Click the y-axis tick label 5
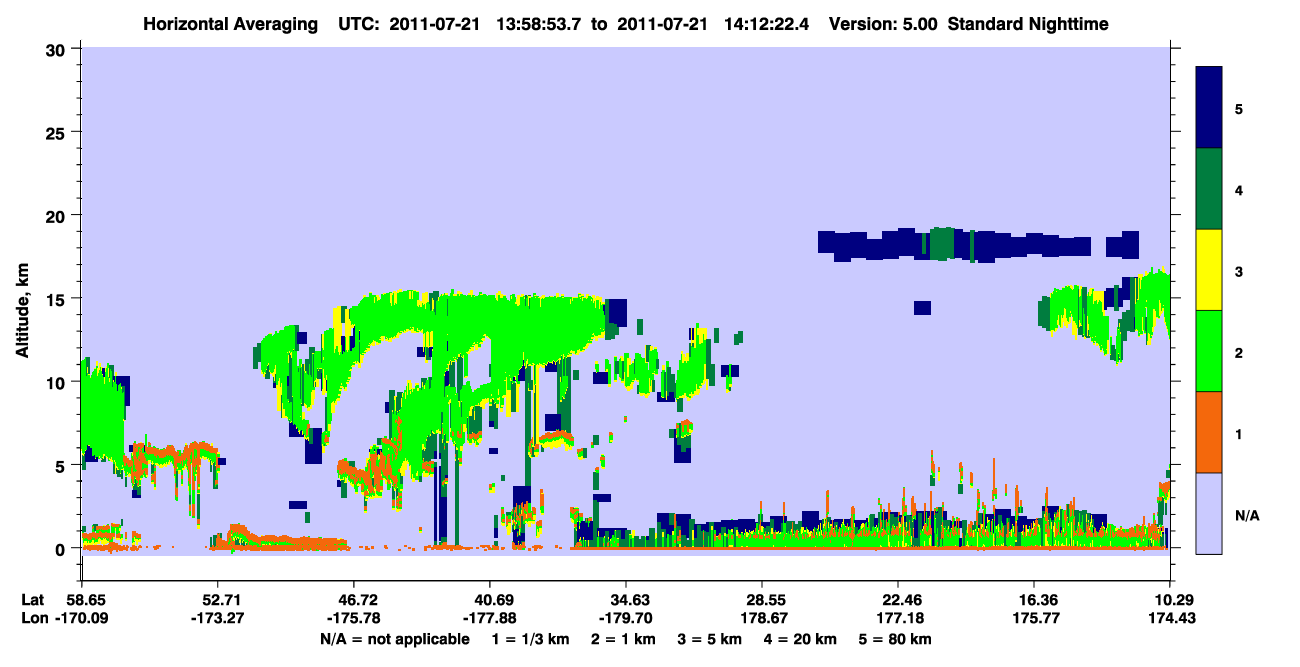 click(61, 465)
